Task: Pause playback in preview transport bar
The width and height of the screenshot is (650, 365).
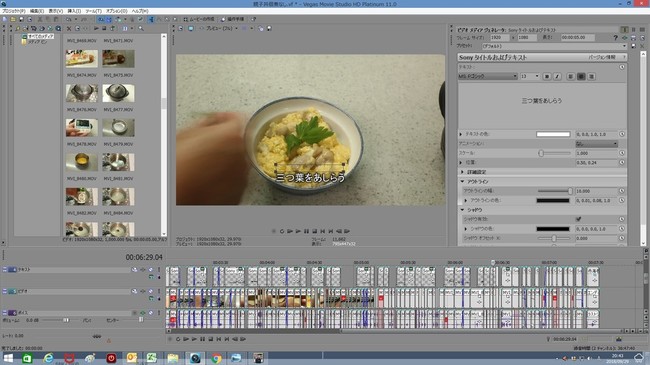Action: (x=306, y=231)
